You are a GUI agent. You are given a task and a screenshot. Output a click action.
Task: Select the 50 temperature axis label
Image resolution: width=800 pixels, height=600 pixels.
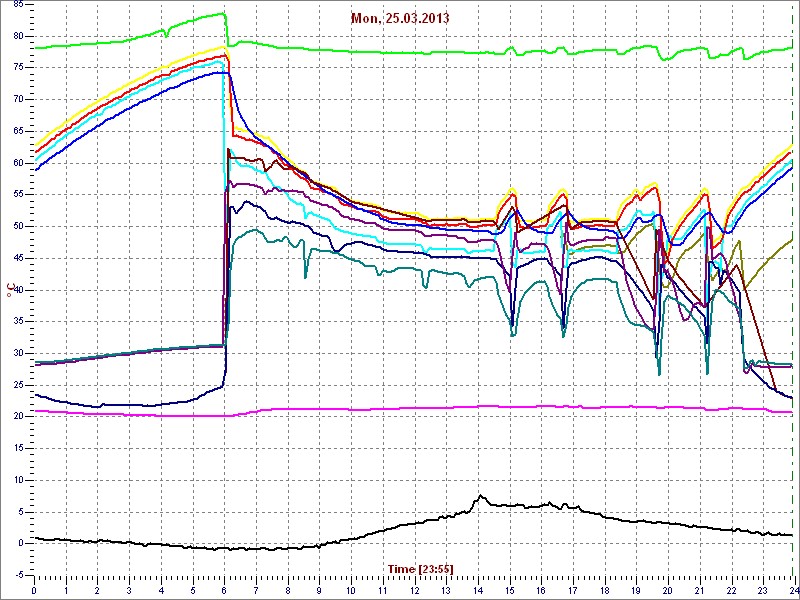tap(18, 226)
